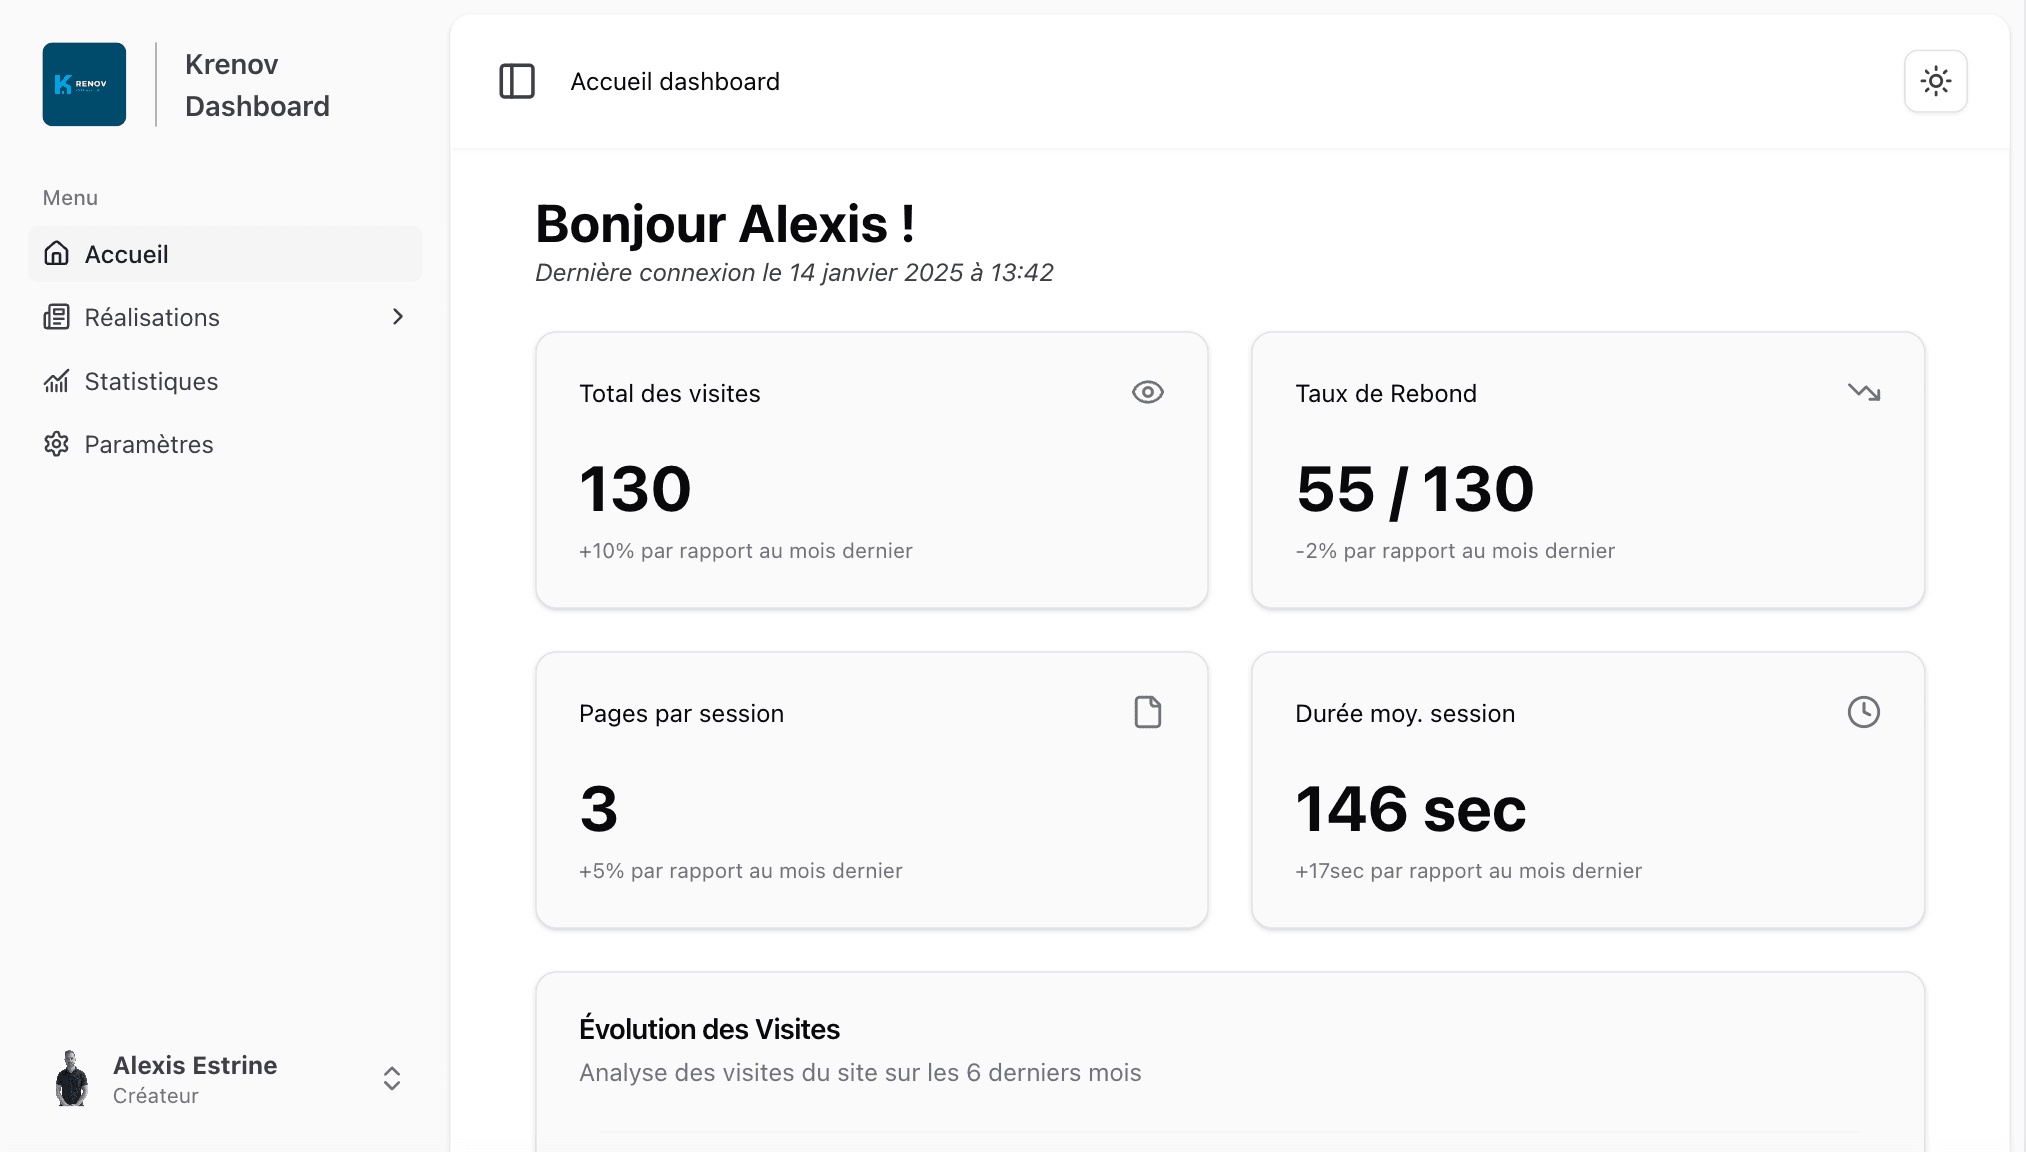
Task: Click the Réalisations document icon
Action: tap(56, 317)
